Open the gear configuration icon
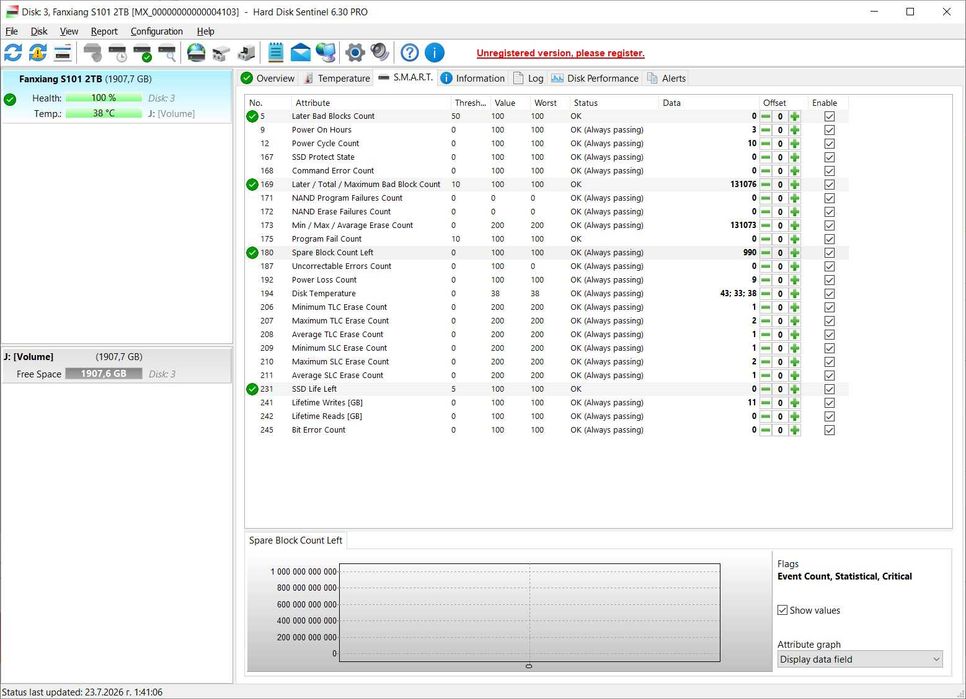The height and width of the screenshot is (699, 966). [355, 53]
